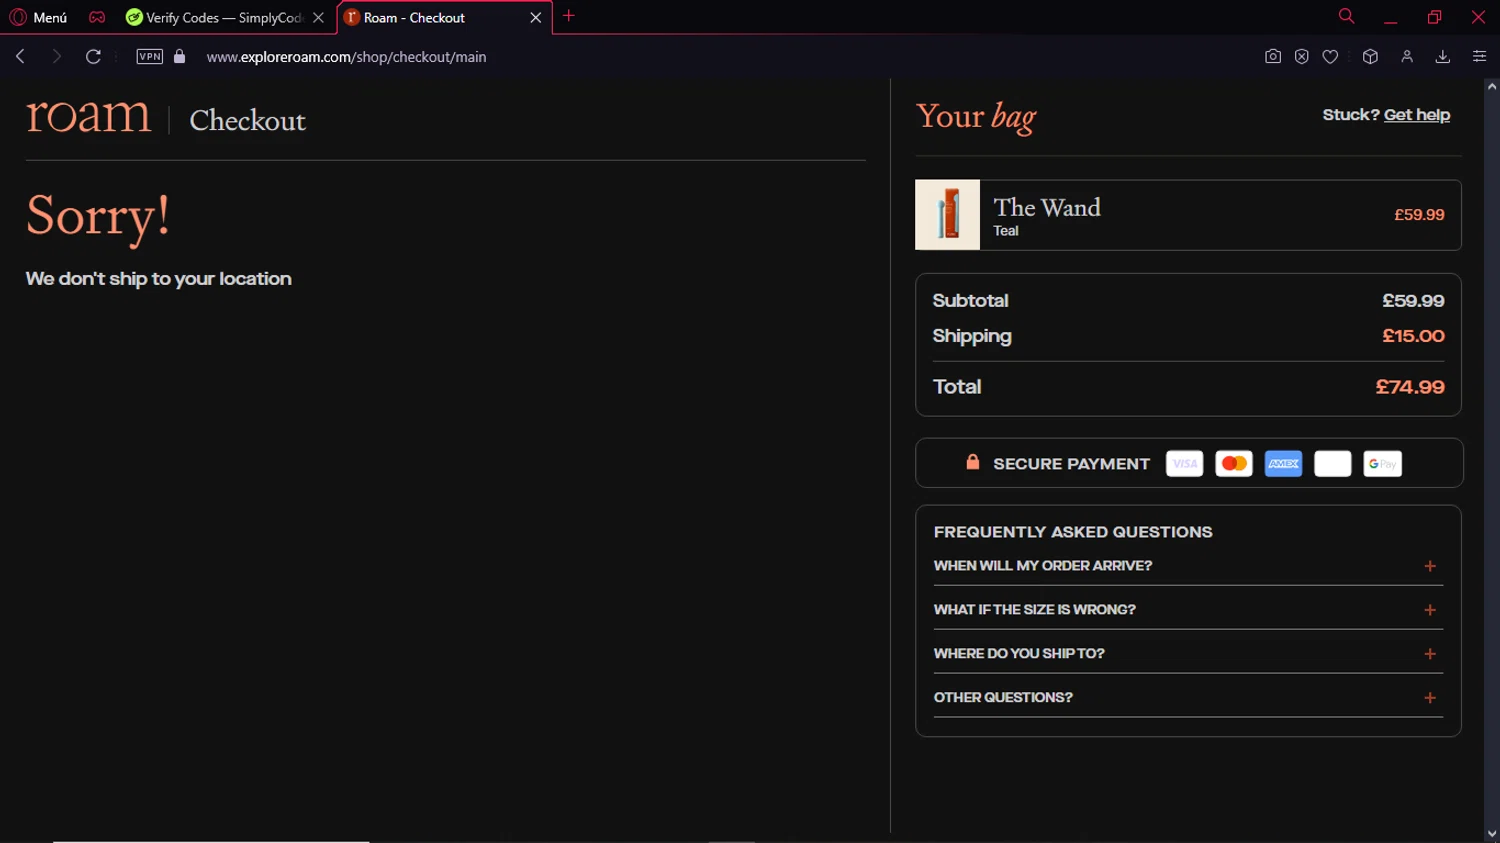Toggle the VPN badge in address bar

coord(150,56)
